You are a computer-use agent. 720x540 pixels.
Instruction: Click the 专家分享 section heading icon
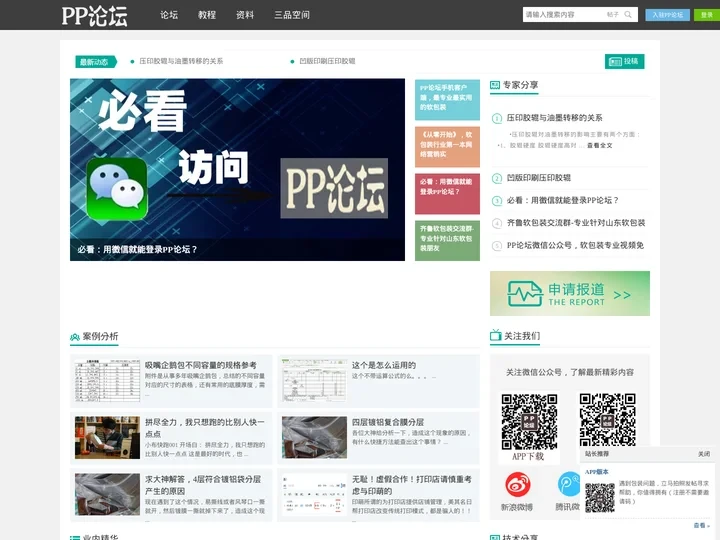click(495, 85)
